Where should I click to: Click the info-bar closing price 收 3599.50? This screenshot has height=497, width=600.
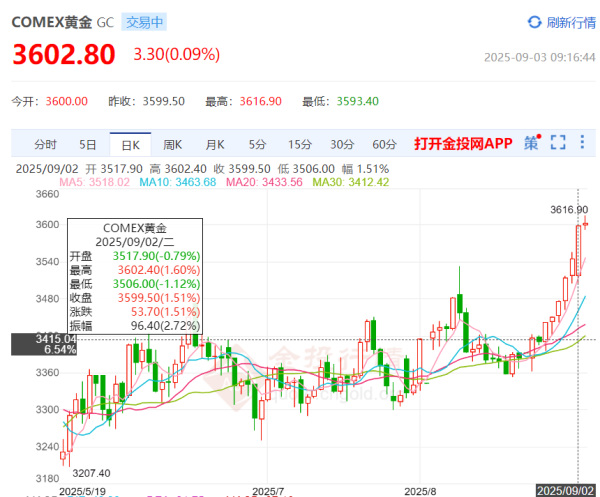pos(242,169)
